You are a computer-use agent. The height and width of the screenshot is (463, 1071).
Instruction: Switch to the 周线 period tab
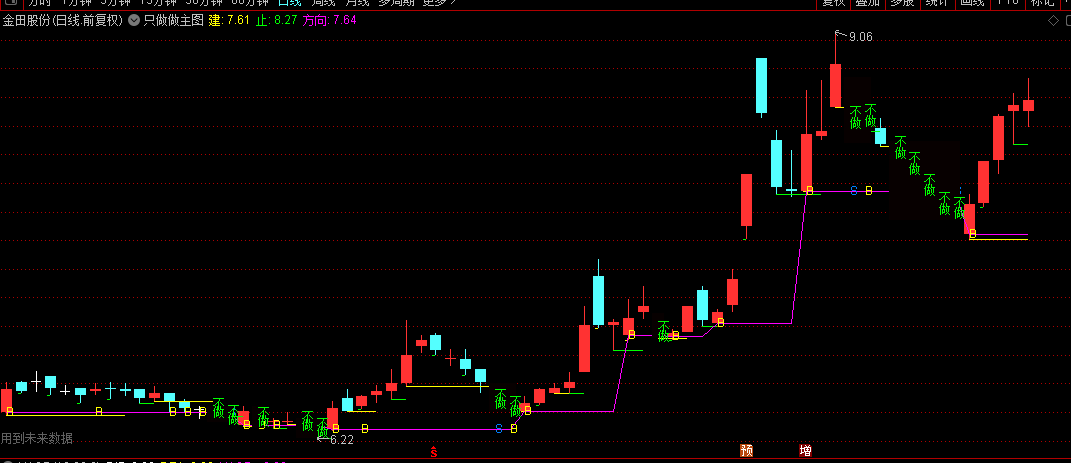tap(323, 2)
